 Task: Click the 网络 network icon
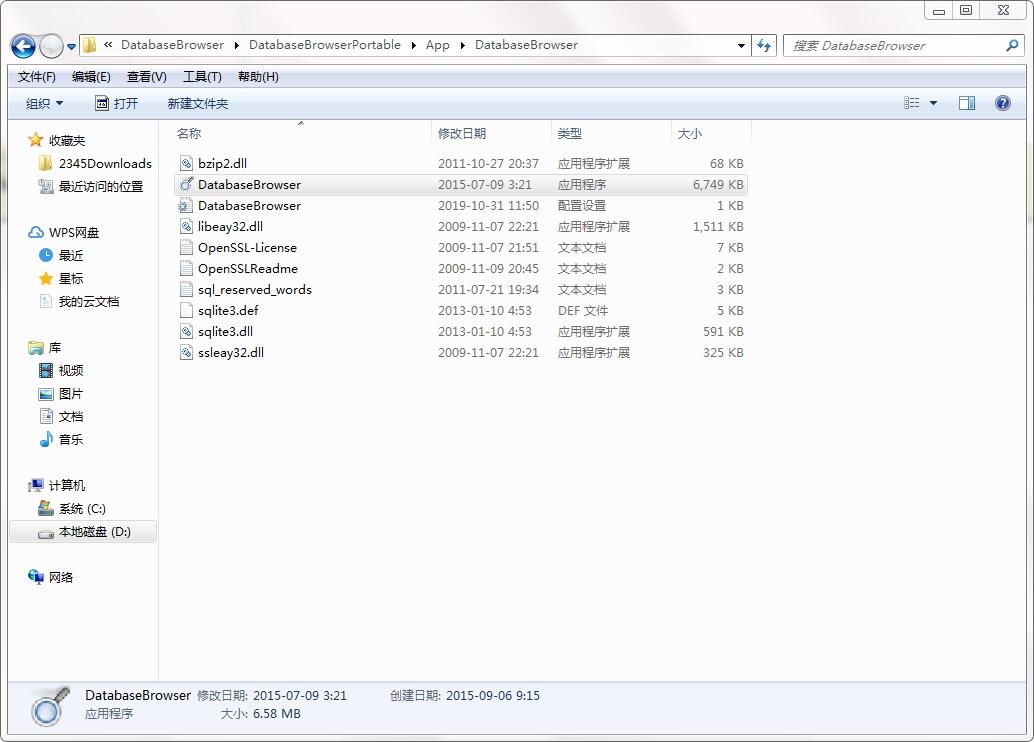(x=36, y=577)
